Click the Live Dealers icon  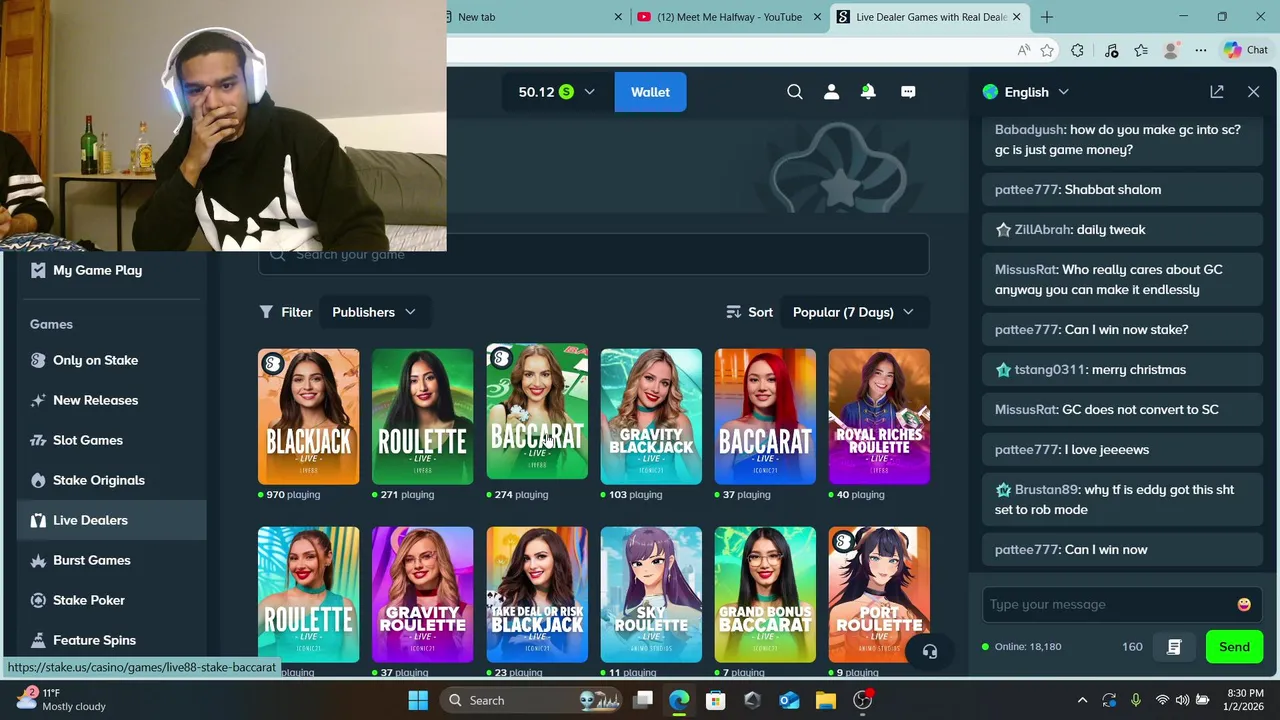click(x=38, y=520)
